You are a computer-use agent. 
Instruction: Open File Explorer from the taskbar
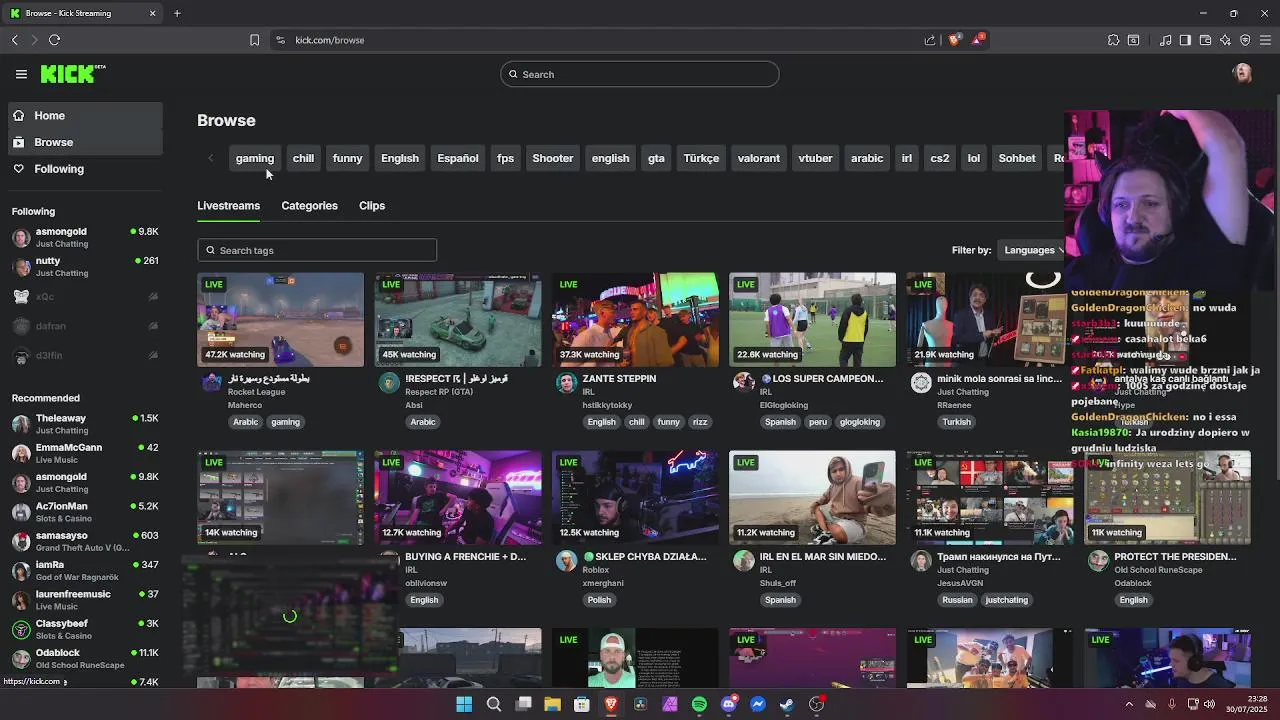[552, 704]
